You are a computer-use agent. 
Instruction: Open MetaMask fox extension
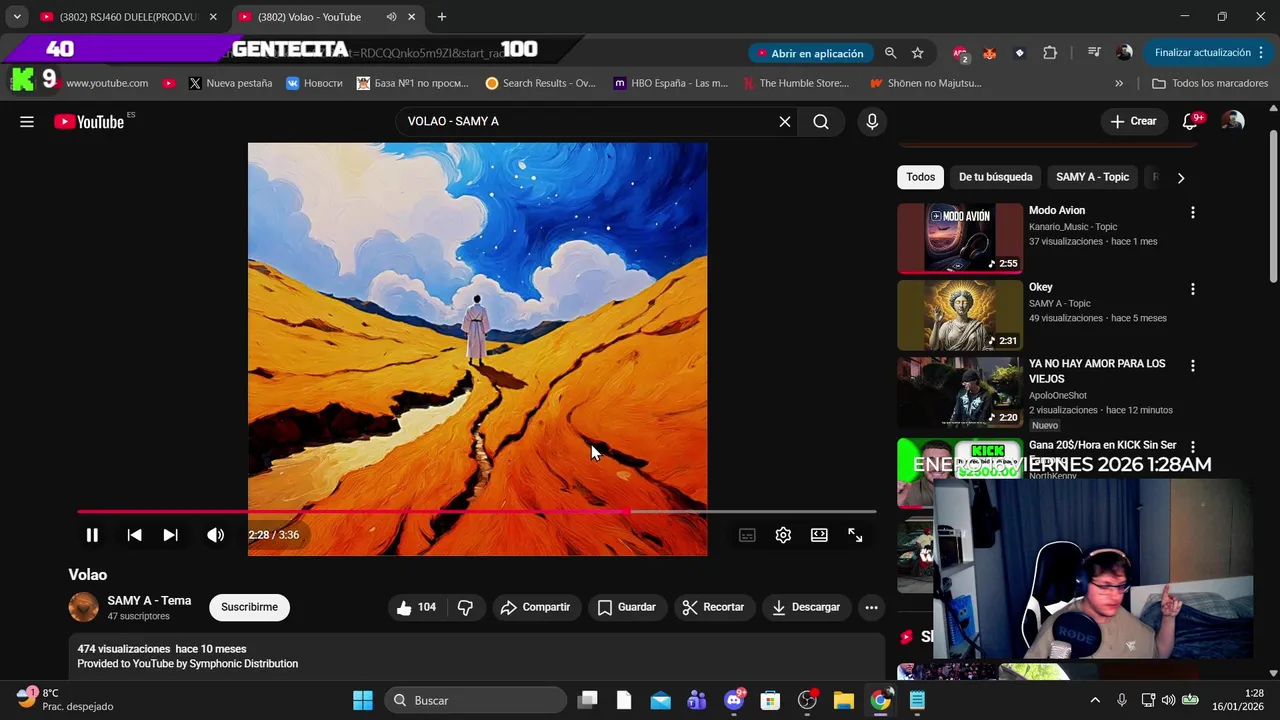pyautogui.click(x=990, y=53)
